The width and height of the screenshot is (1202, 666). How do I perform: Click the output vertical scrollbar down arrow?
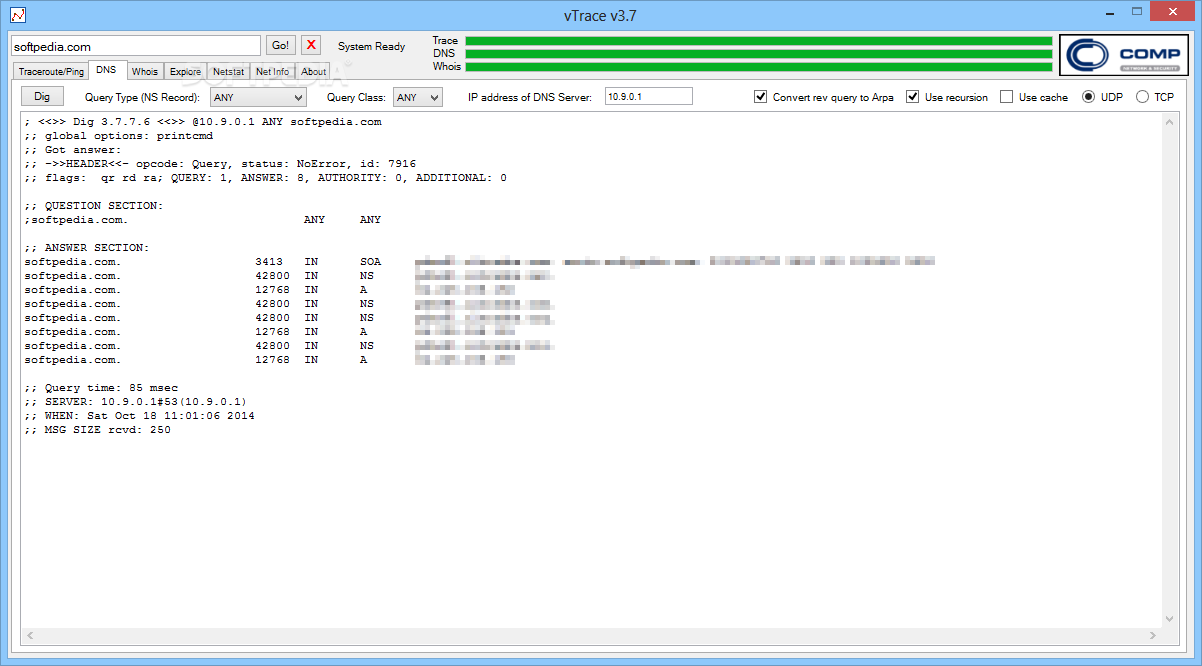click(1171, 620)
